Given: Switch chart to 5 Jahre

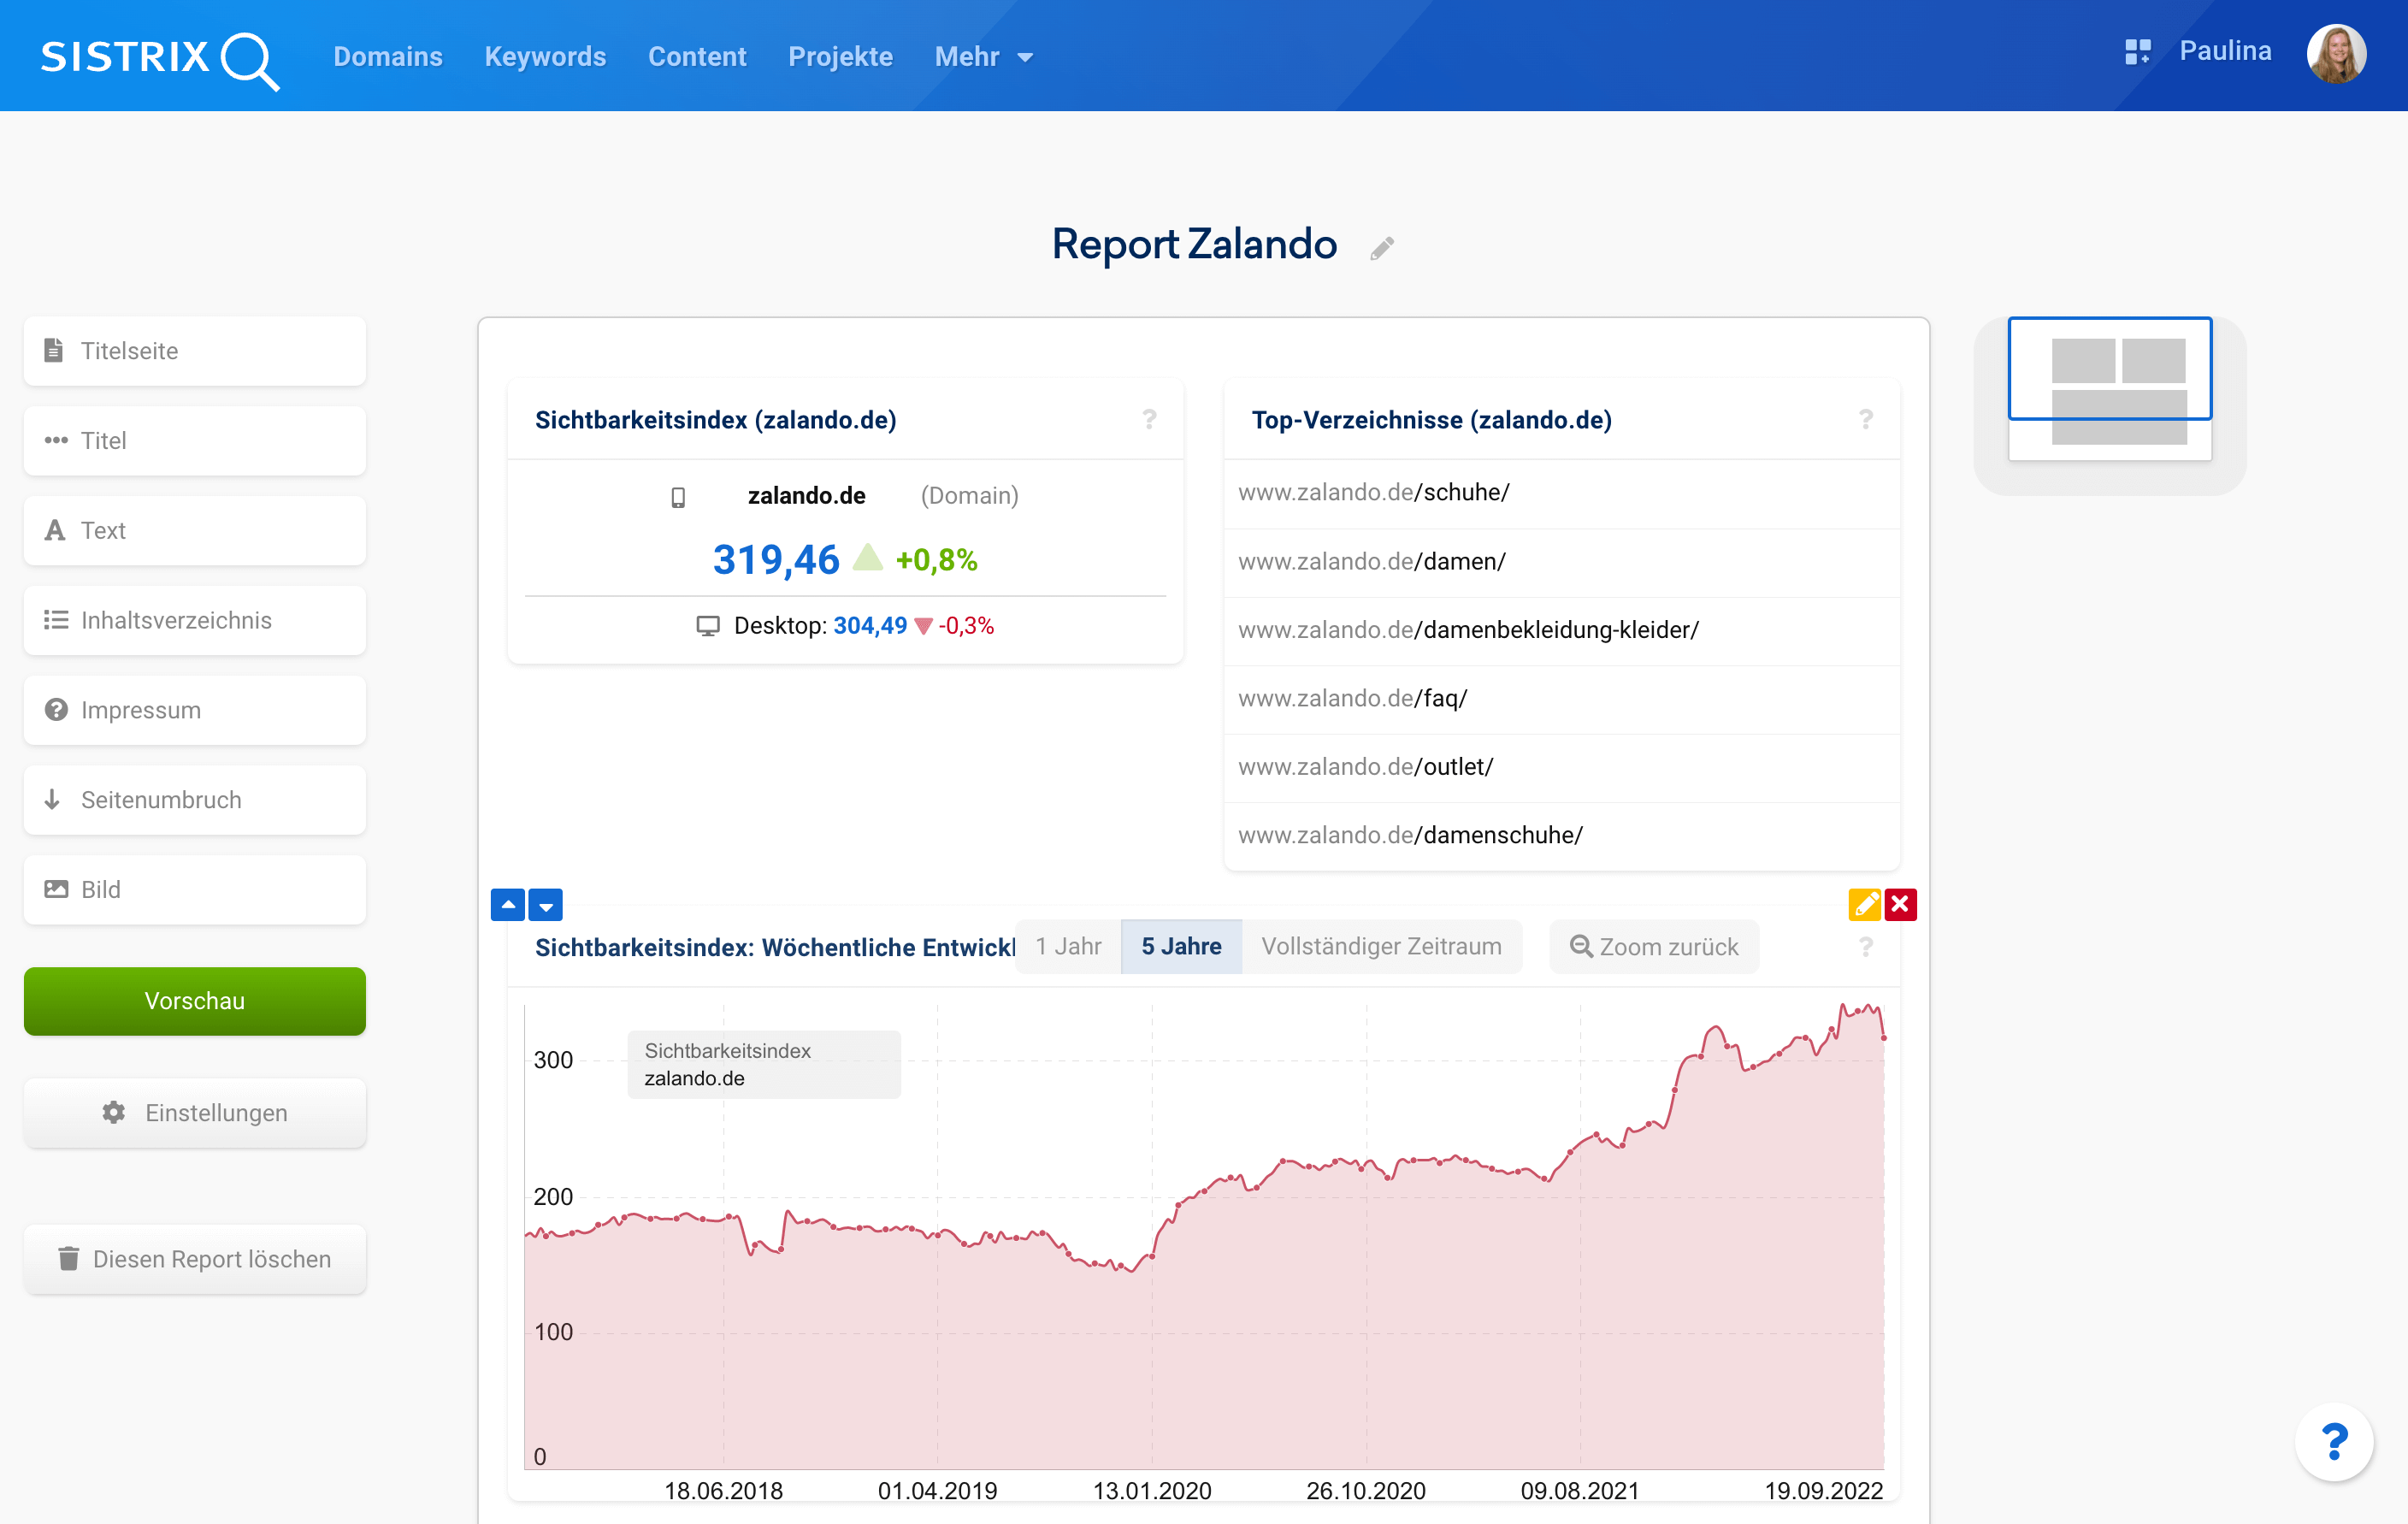Looking at the screenshot, I should (x=1181, y=947).
